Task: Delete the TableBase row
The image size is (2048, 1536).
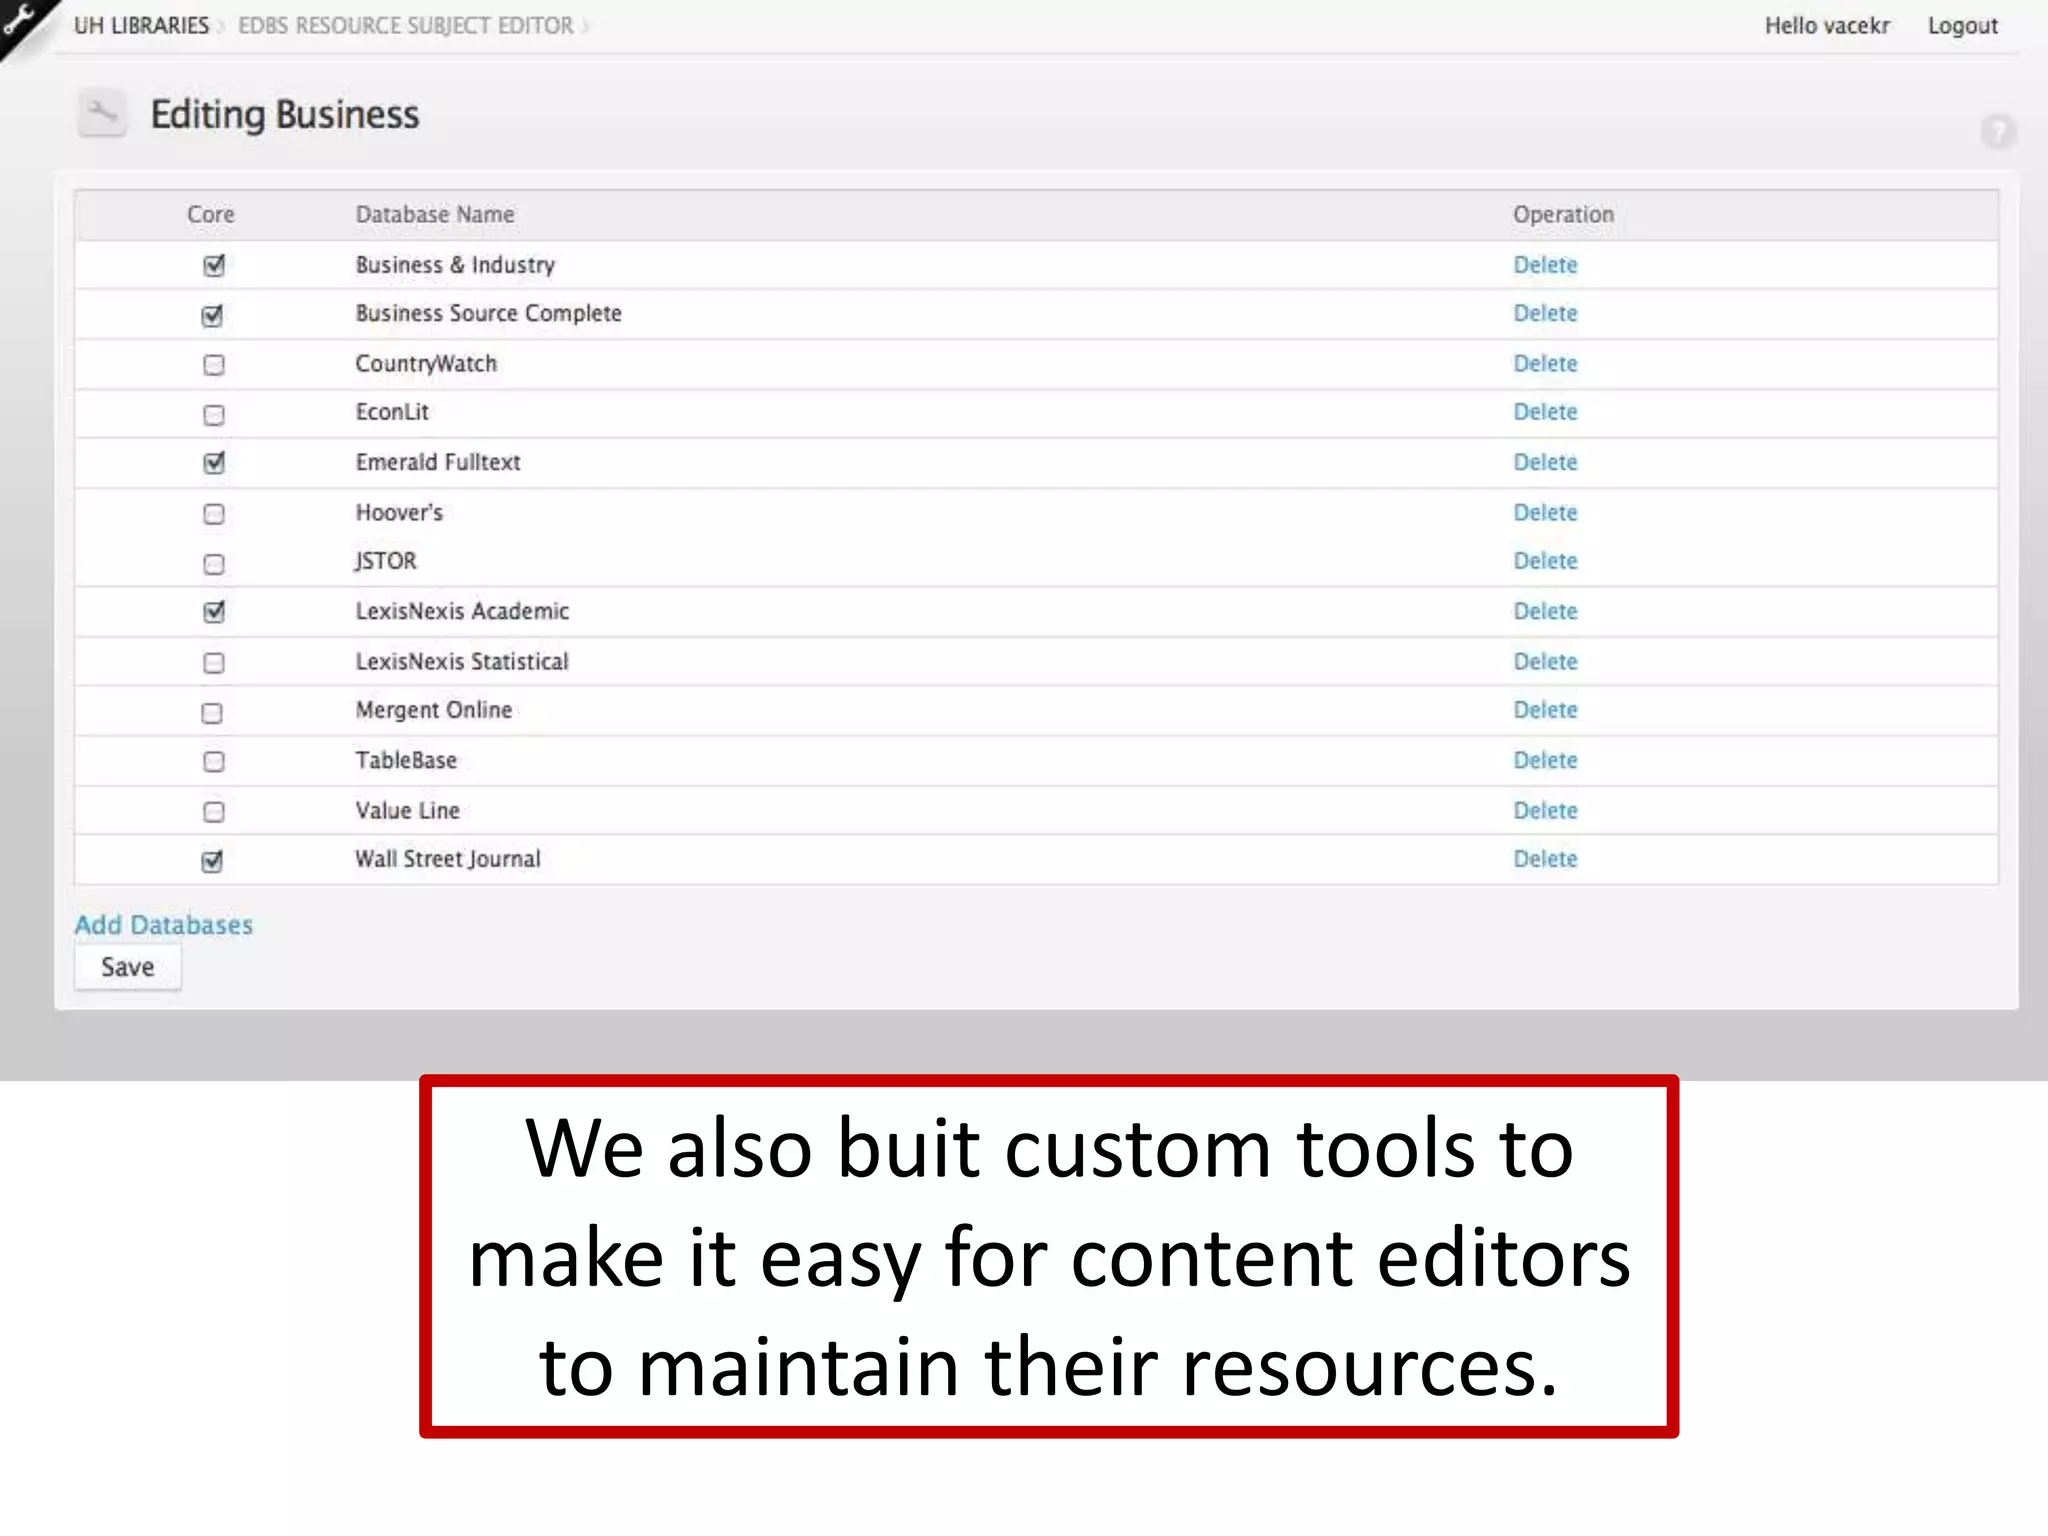Action: pyautogui.click(x=1545, y=760)
